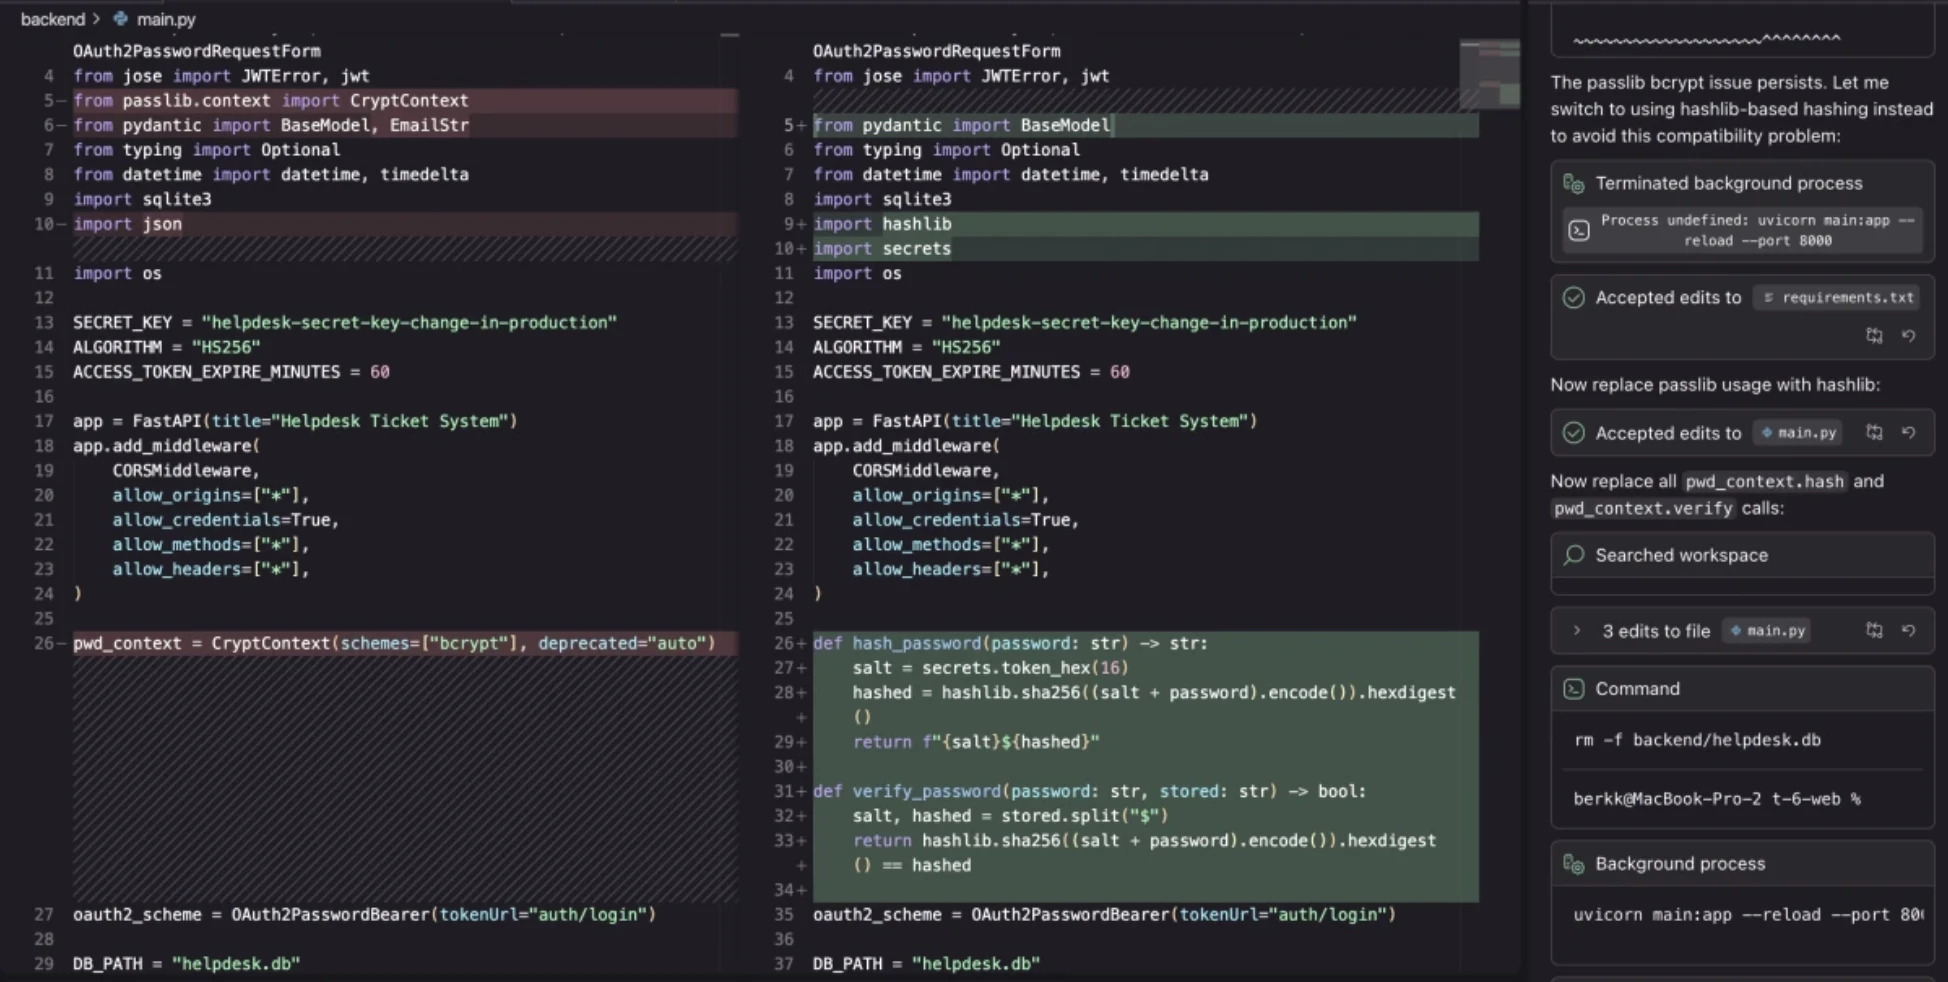This screenshot has height=982, width=1948.
Task: Click 'uvicorn main:app --reload' command text
Action: pyautogui.click(x=1747, y=914)
